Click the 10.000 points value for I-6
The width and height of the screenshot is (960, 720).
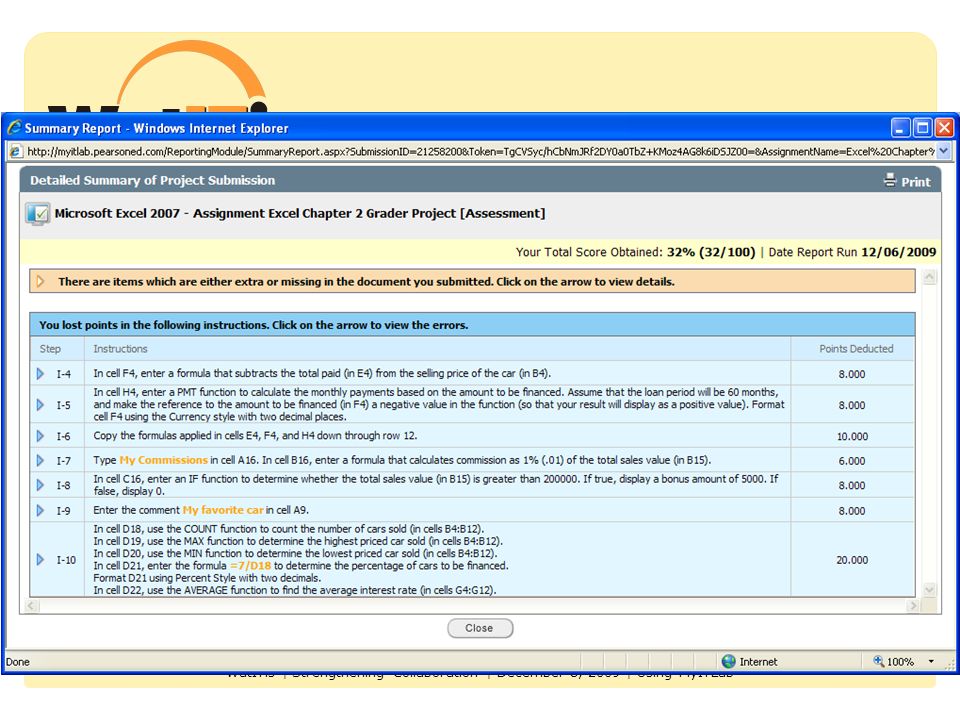pos(852,437)
